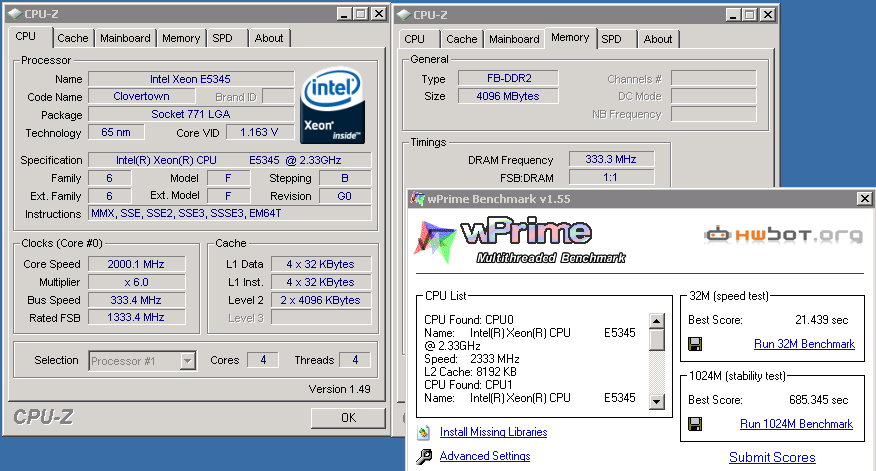Open Advanced Settings link

pyautogui.click(x=485, y=456)
